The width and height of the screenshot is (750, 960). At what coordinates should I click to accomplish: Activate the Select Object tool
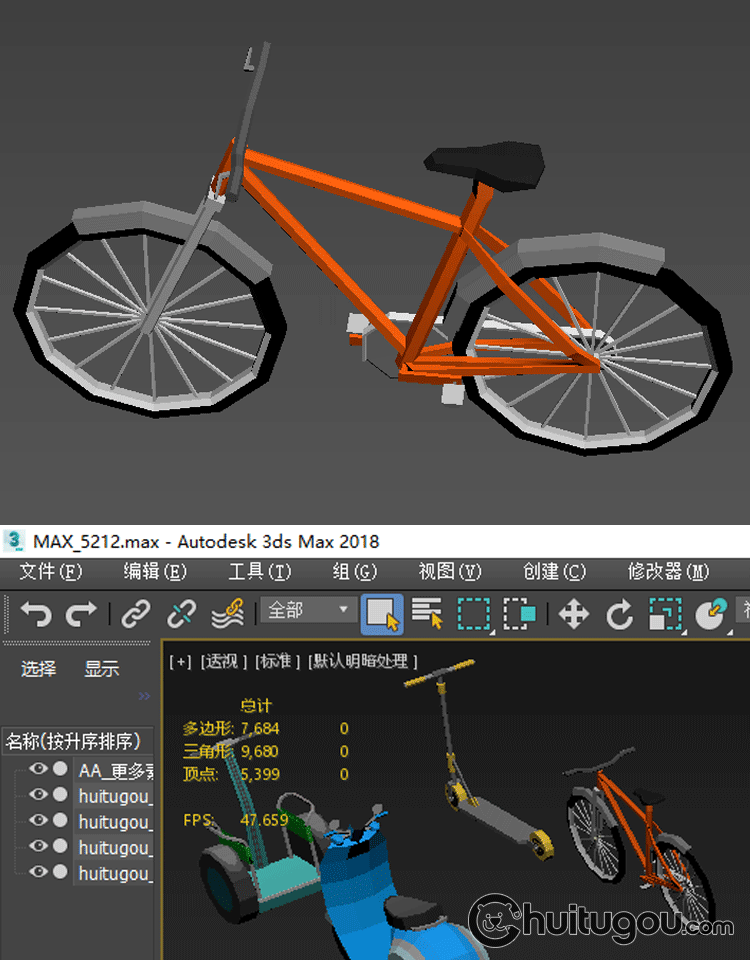click(382, 613)
